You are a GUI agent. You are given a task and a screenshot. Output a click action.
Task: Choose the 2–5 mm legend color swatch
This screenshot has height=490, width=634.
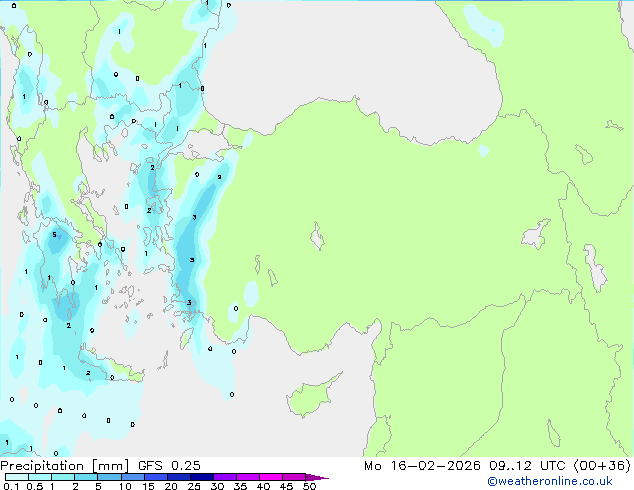pyautogui.click(x=86, y=477)
